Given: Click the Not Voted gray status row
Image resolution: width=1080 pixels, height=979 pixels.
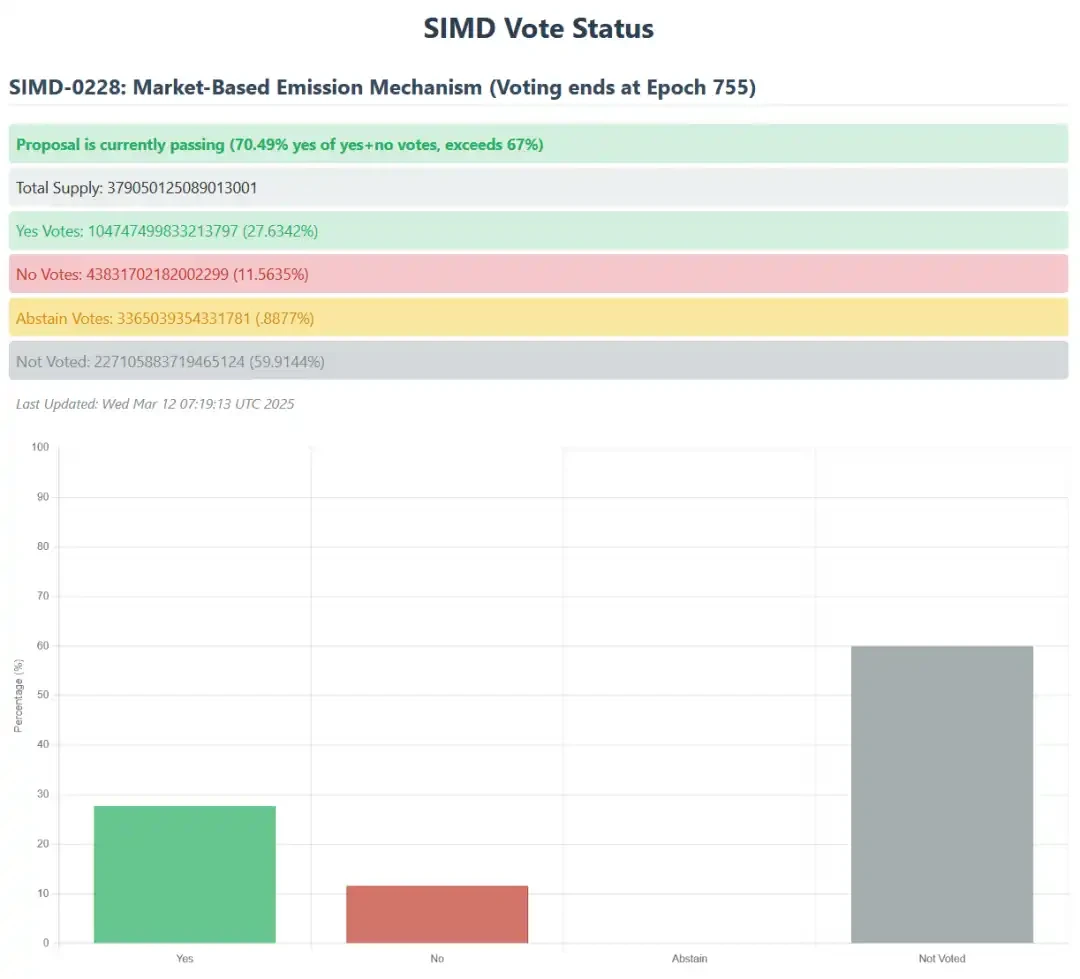Looking at the screenshot, I should 539,361.
